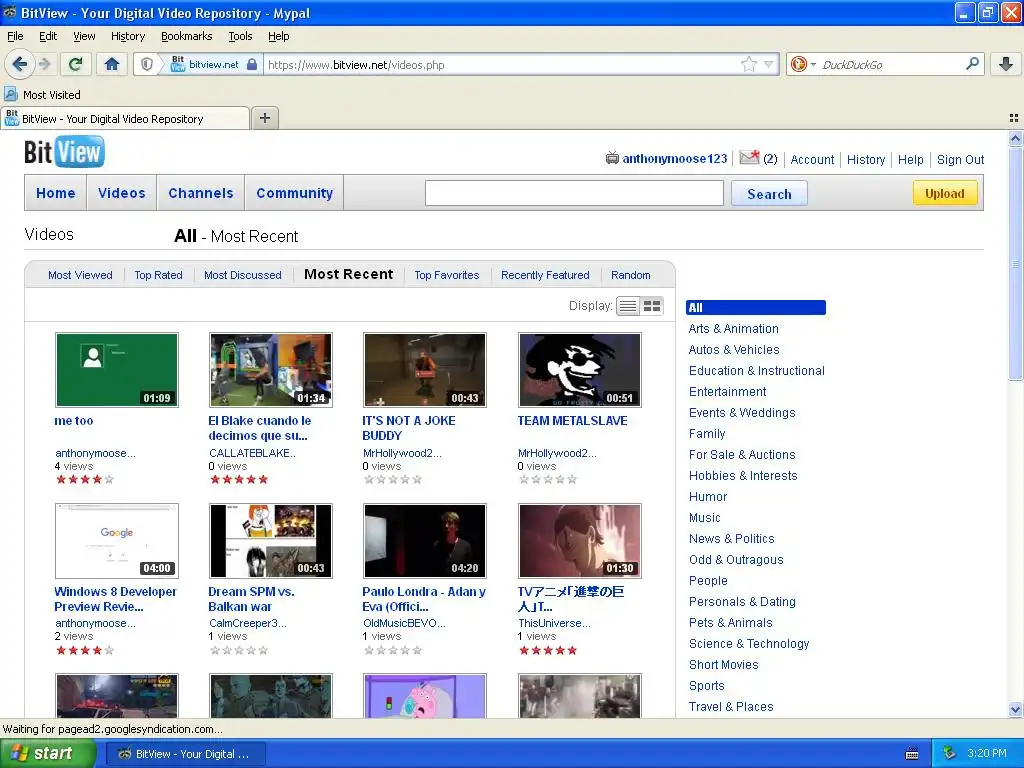Open IT'S NOT A JOKE BUDDY video title
This screenshot has width=1024, height=768.
pos(409,428)
